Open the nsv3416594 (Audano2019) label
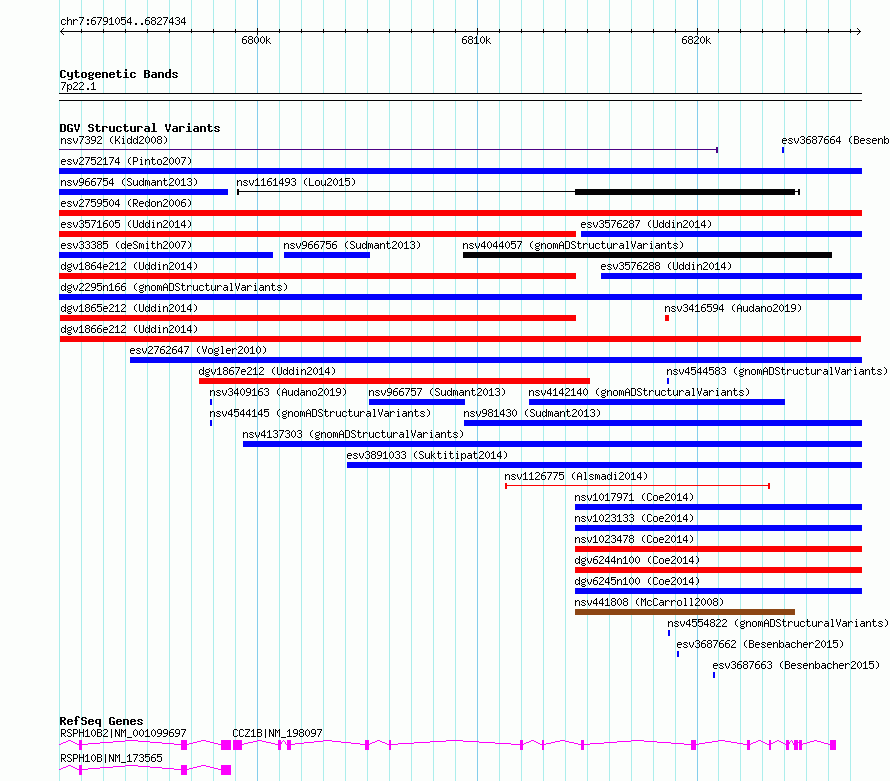The height and width of the screenshot is (781, 890). [x=733, y=308]
